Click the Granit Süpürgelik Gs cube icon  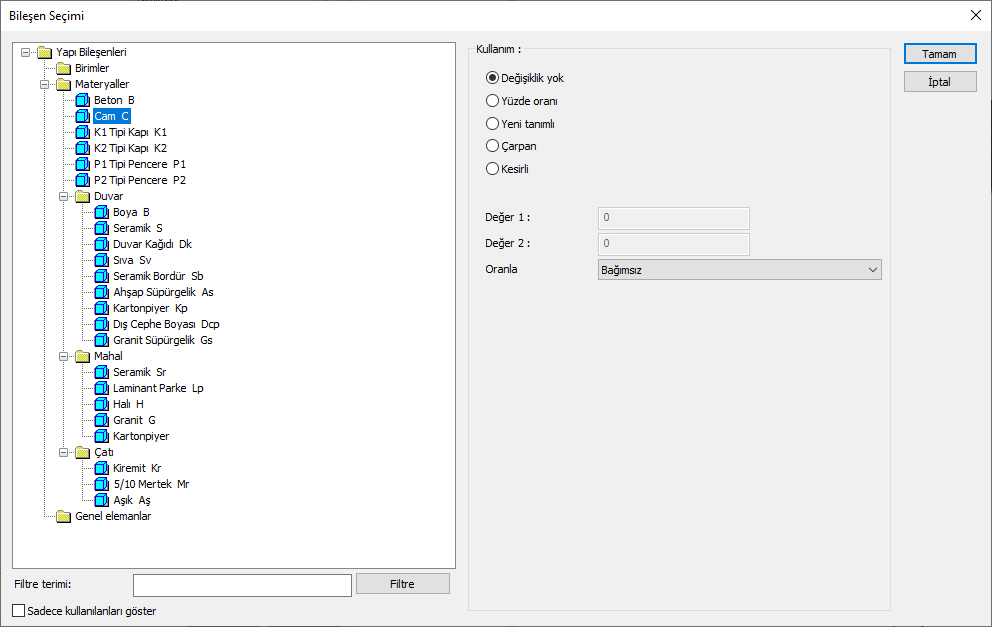tap(101, 340)
